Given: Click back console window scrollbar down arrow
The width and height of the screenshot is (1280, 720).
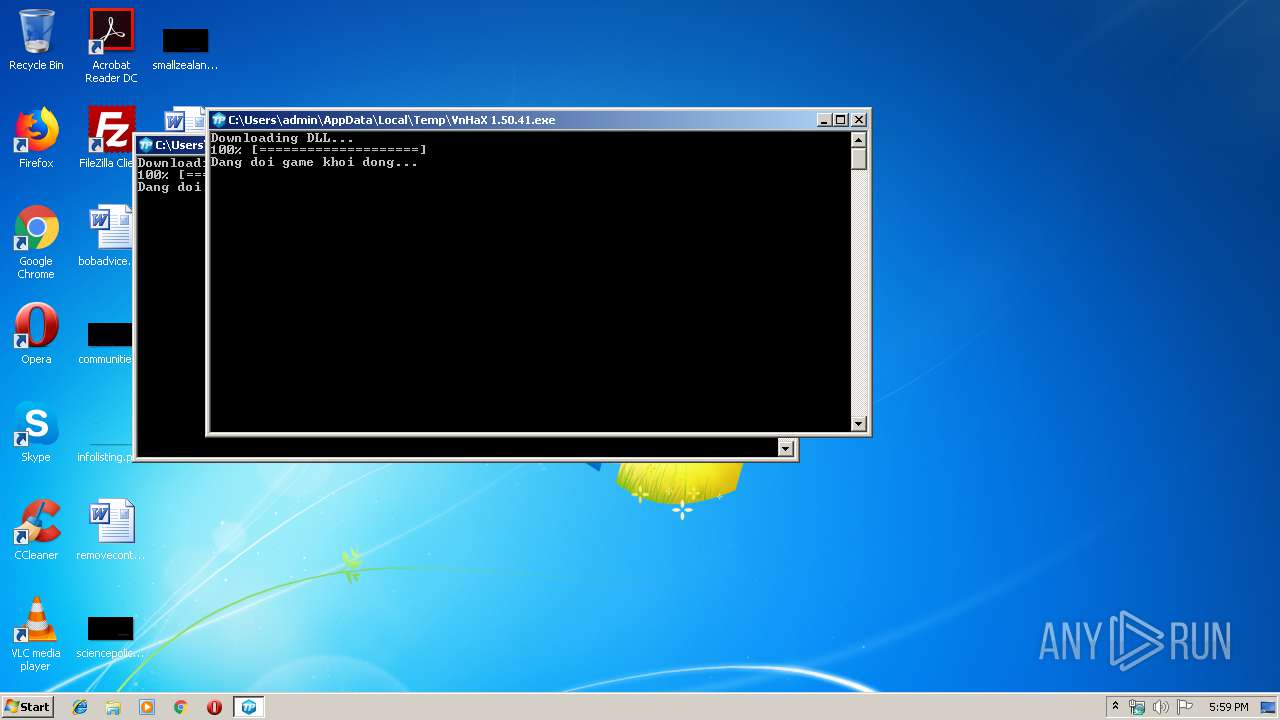Looking at the screenshot, I should click(785, 449).
